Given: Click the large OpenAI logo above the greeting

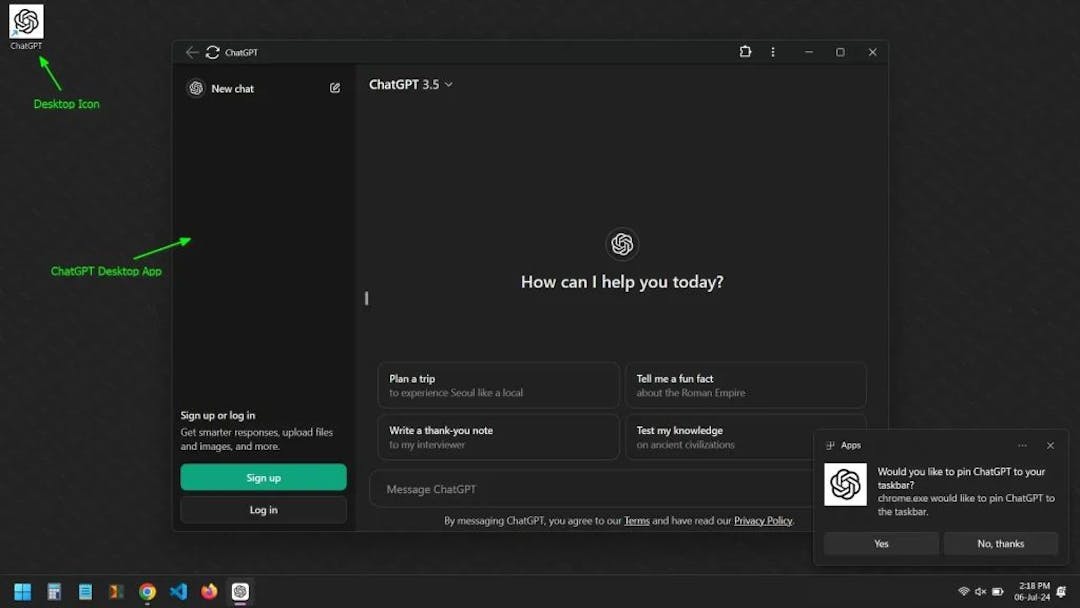Looking at the screenshot, I should [x=621, y=243].
